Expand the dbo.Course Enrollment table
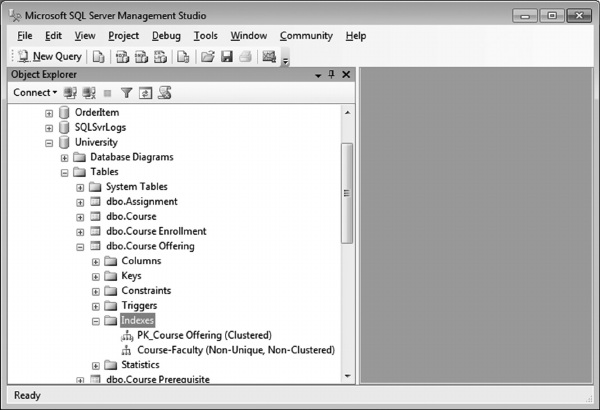Viewport: 600px width, 410px height. pyautogui.click(x=80, y=232)
